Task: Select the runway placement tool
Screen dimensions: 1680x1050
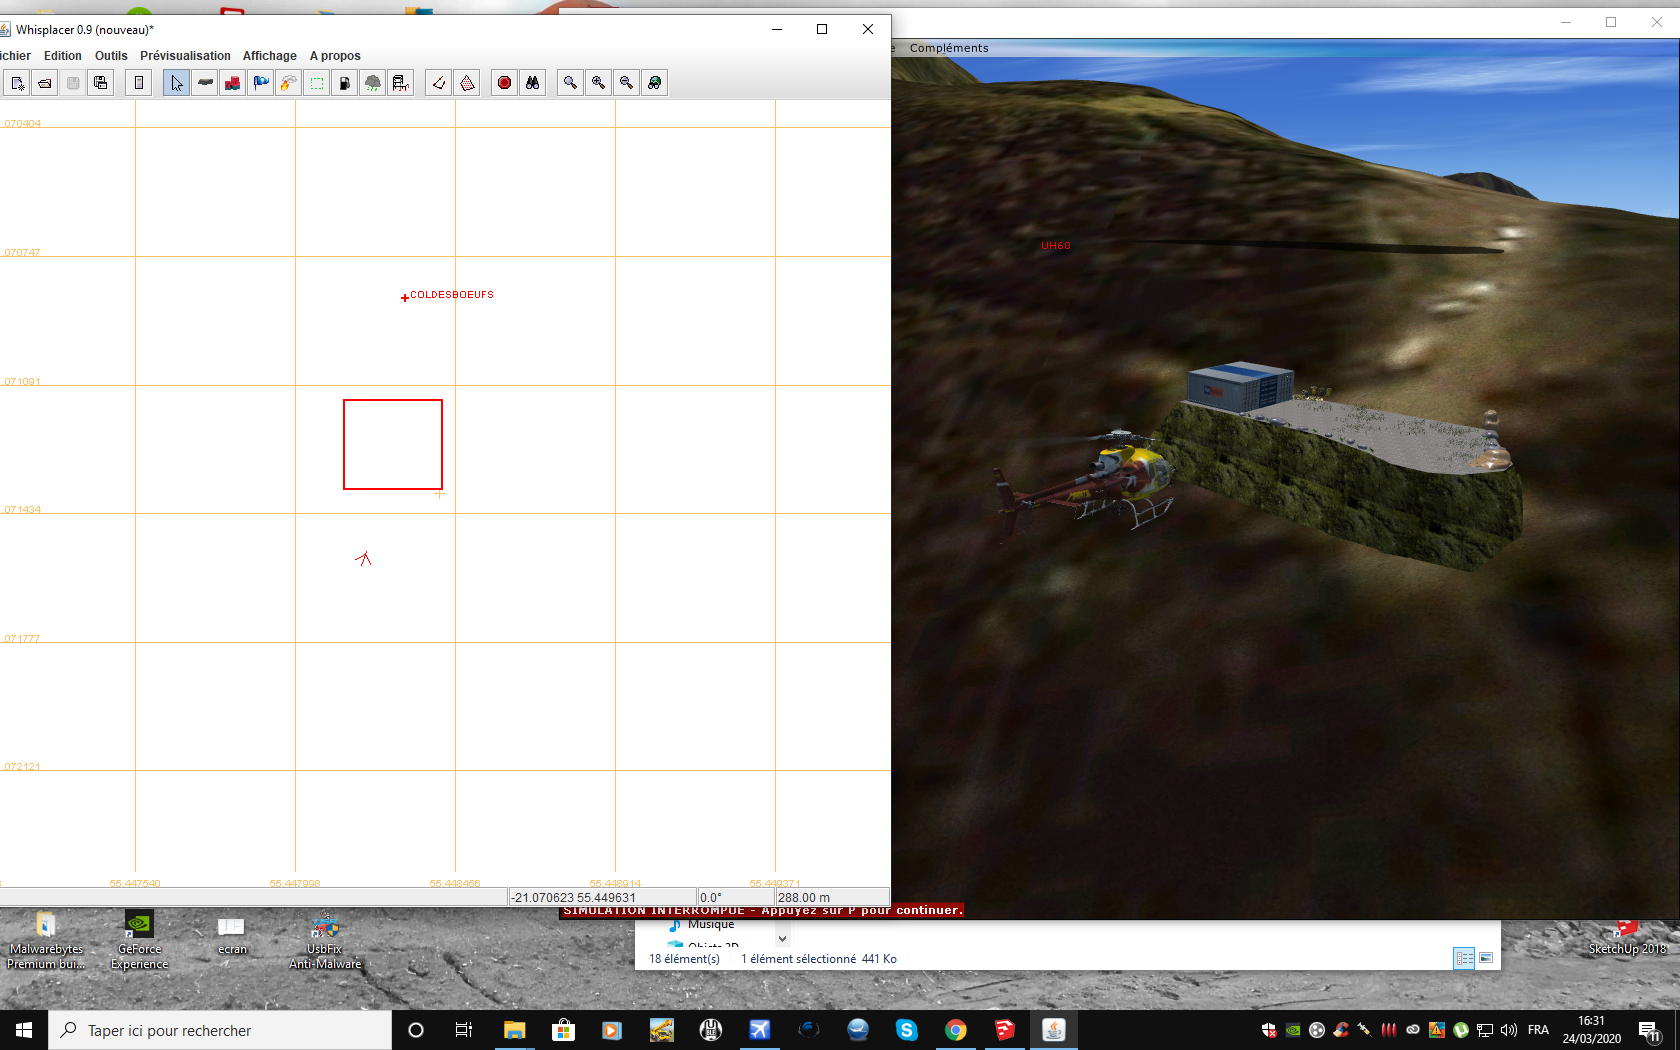Action: point(205,83)
